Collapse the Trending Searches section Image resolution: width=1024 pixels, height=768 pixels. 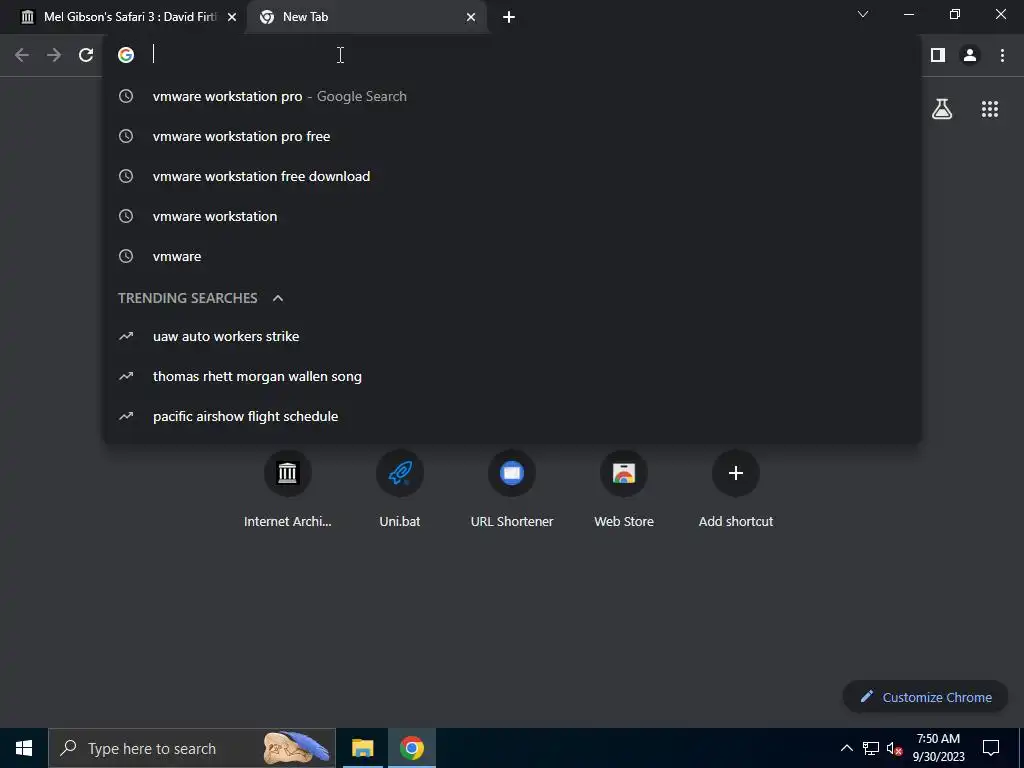pos(278,298)
